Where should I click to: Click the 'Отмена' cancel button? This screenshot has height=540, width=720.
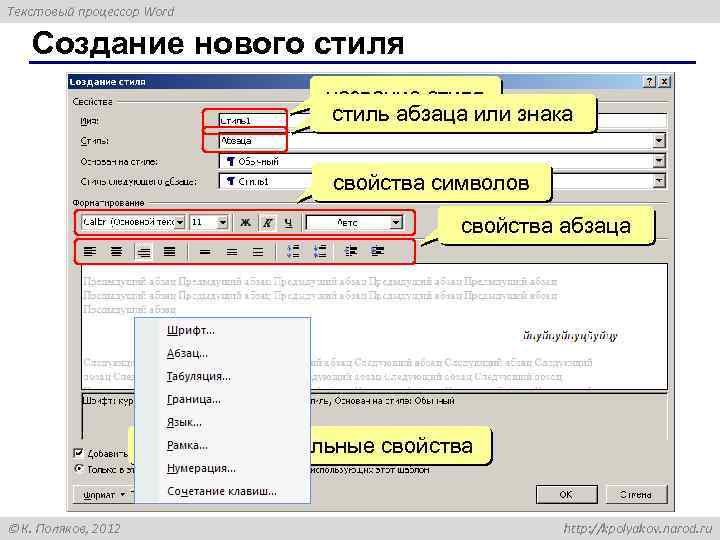[x=636, y=495]
